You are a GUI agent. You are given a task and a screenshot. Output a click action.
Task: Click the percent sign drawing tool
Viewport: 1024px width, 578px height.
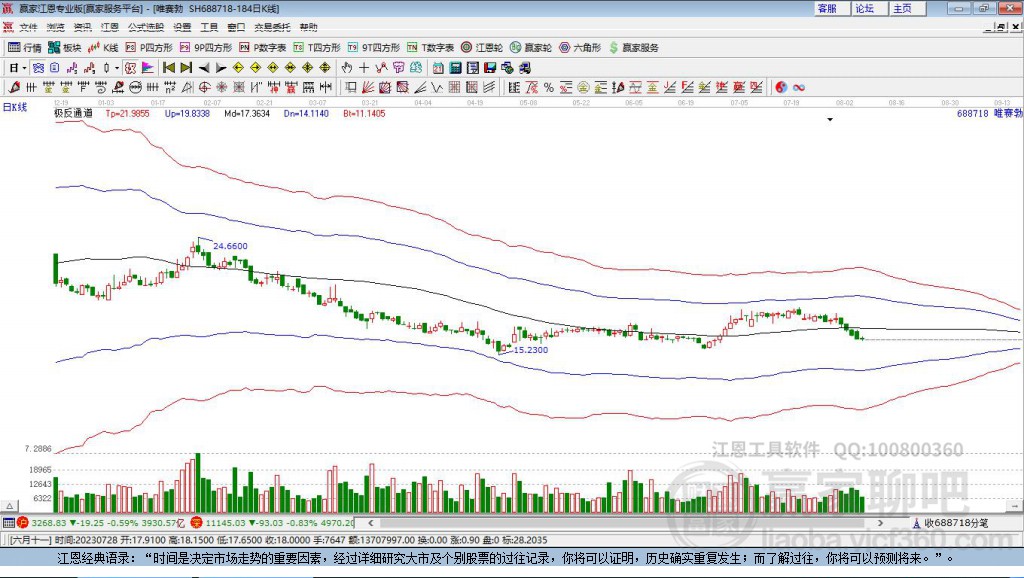[x=548, y=87]
